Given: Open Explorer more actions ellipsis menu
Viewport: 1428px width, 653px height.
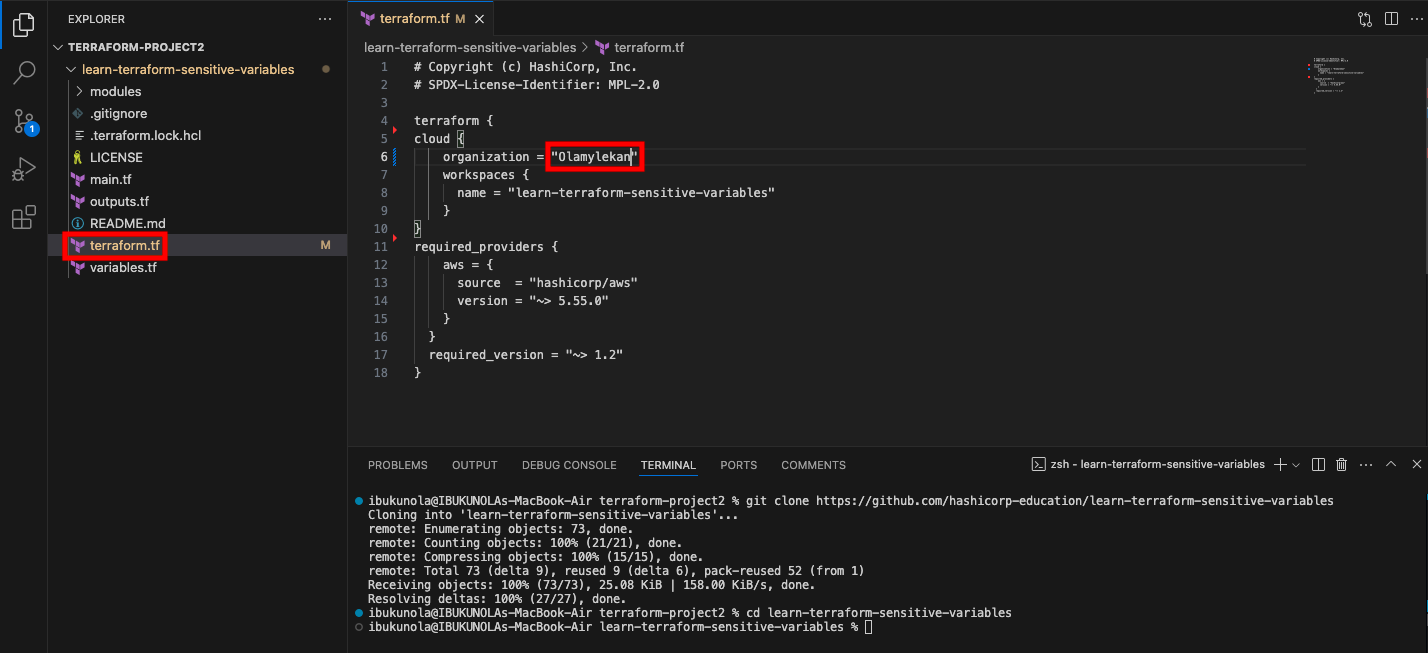Looking at the screenshot, I should (x=324, y=19).
